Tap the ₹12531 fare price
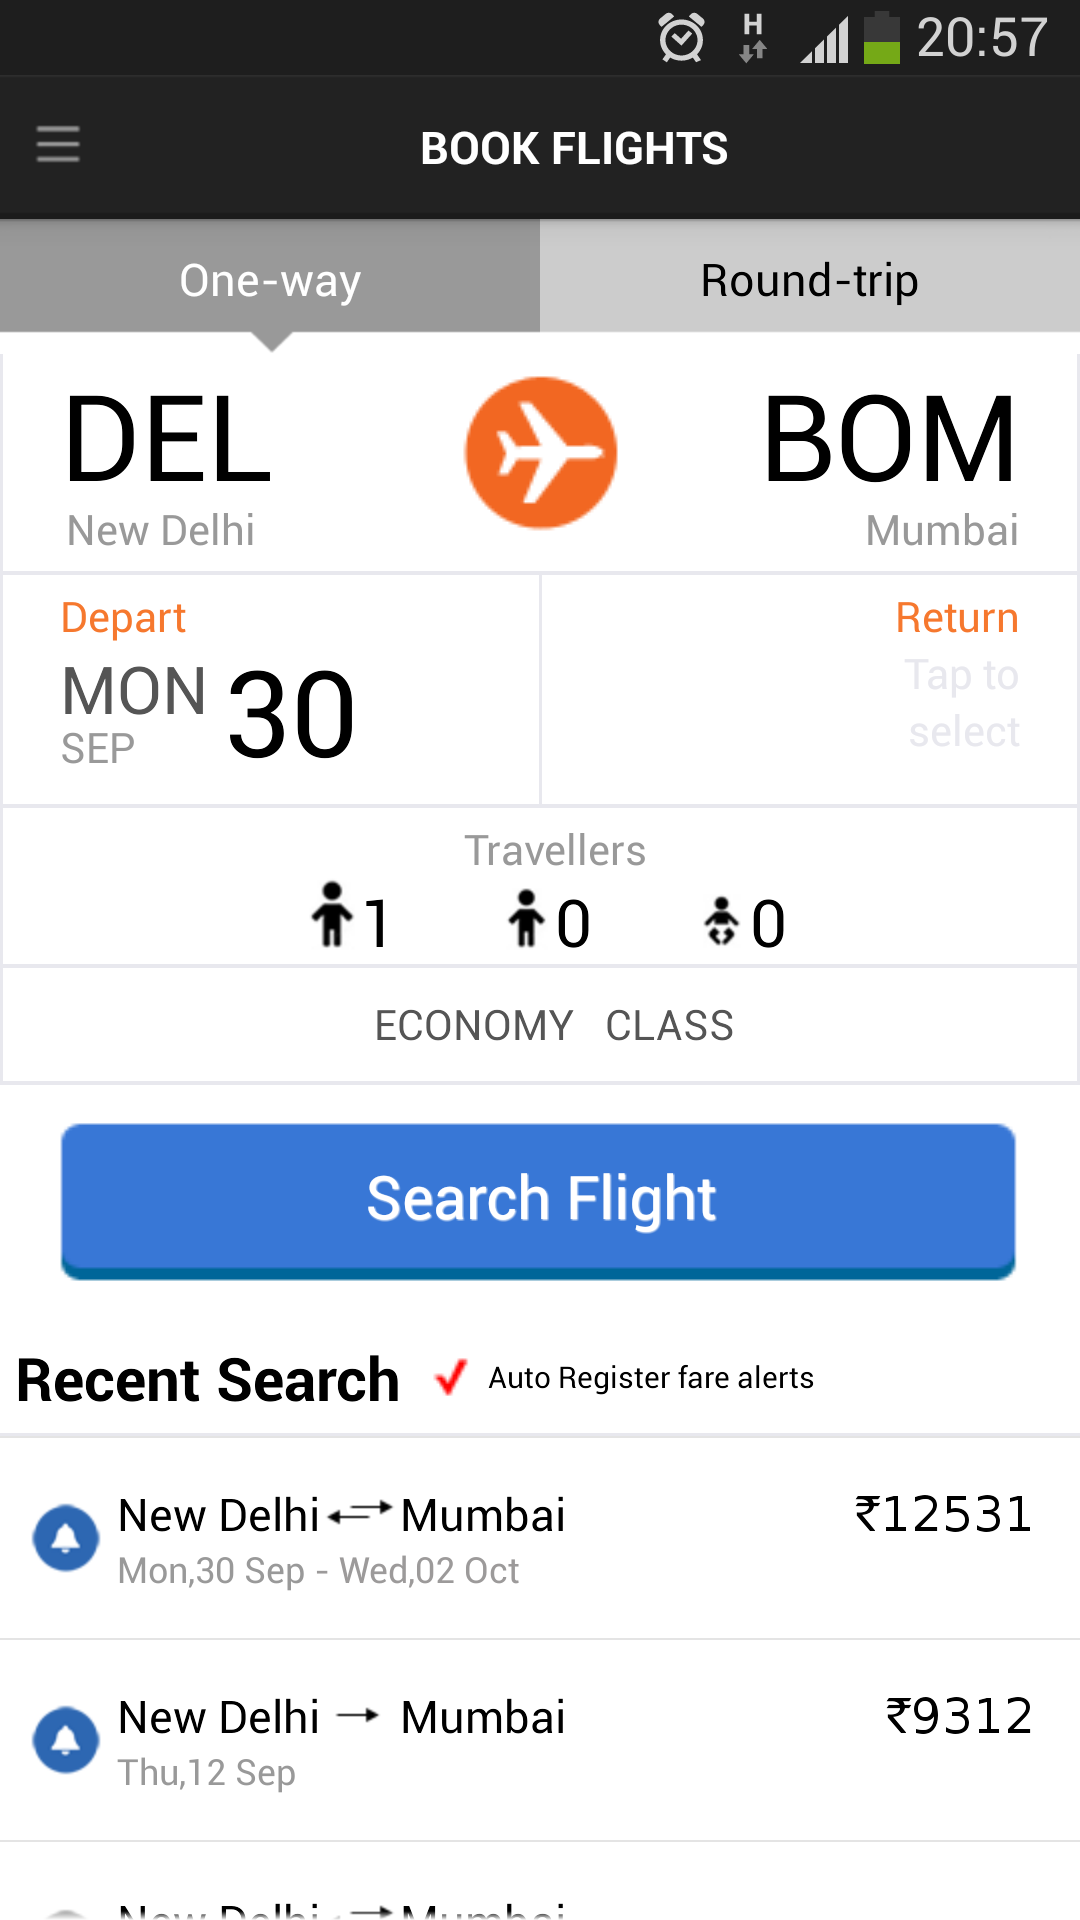 coord(943,1515)
